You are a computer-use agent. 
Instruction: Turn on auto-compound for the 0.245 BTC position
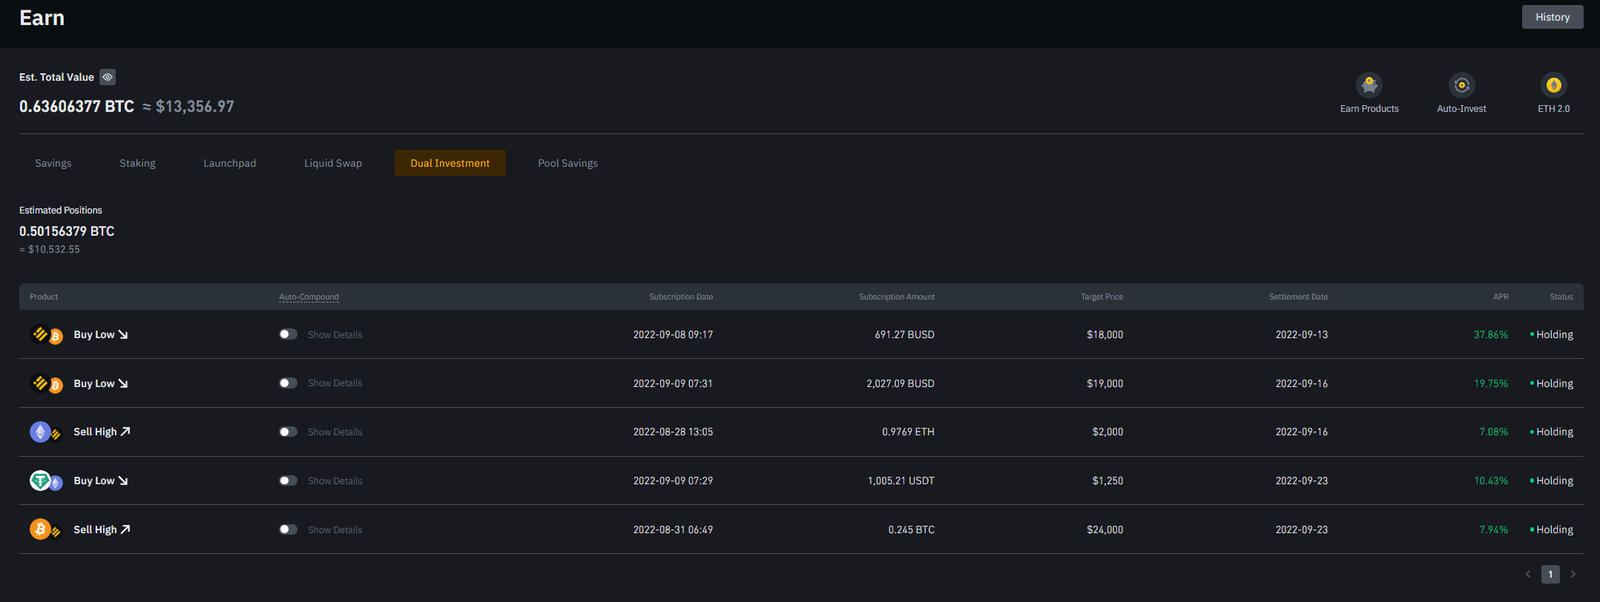click(288, 530)
